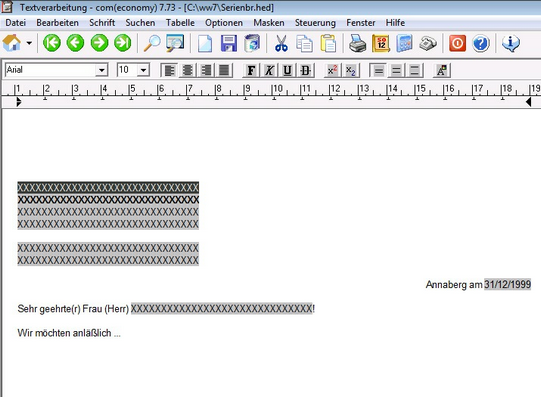This screenshot has height=397, width=541.
Task: Set single line spacing
Action: (378, 71)
